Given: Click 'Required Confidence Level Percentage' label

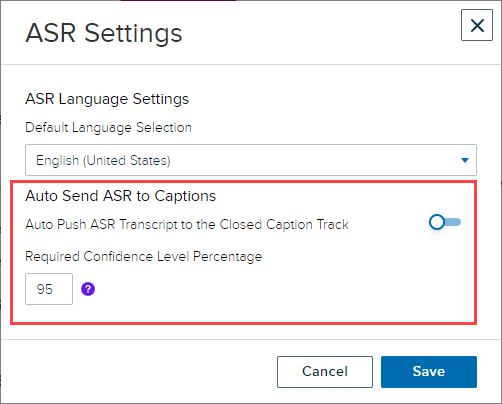Looking at the screenshot, I should (x=144, y=257).
